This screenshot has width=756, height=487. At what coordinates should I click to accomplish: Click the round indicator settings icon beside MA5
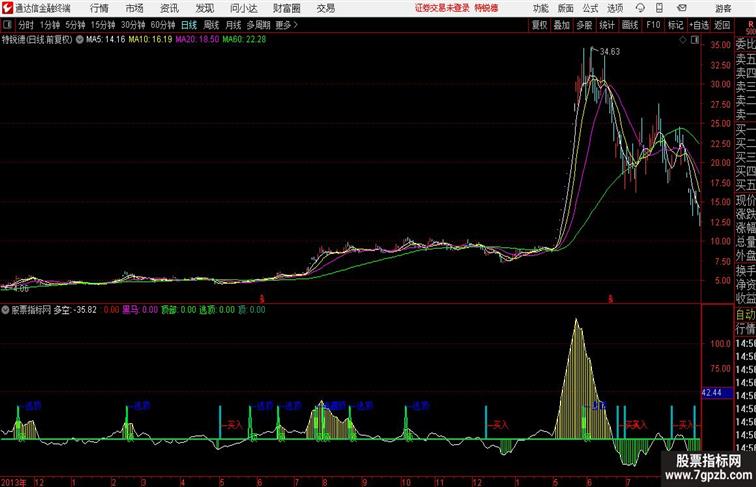(80, 40)
